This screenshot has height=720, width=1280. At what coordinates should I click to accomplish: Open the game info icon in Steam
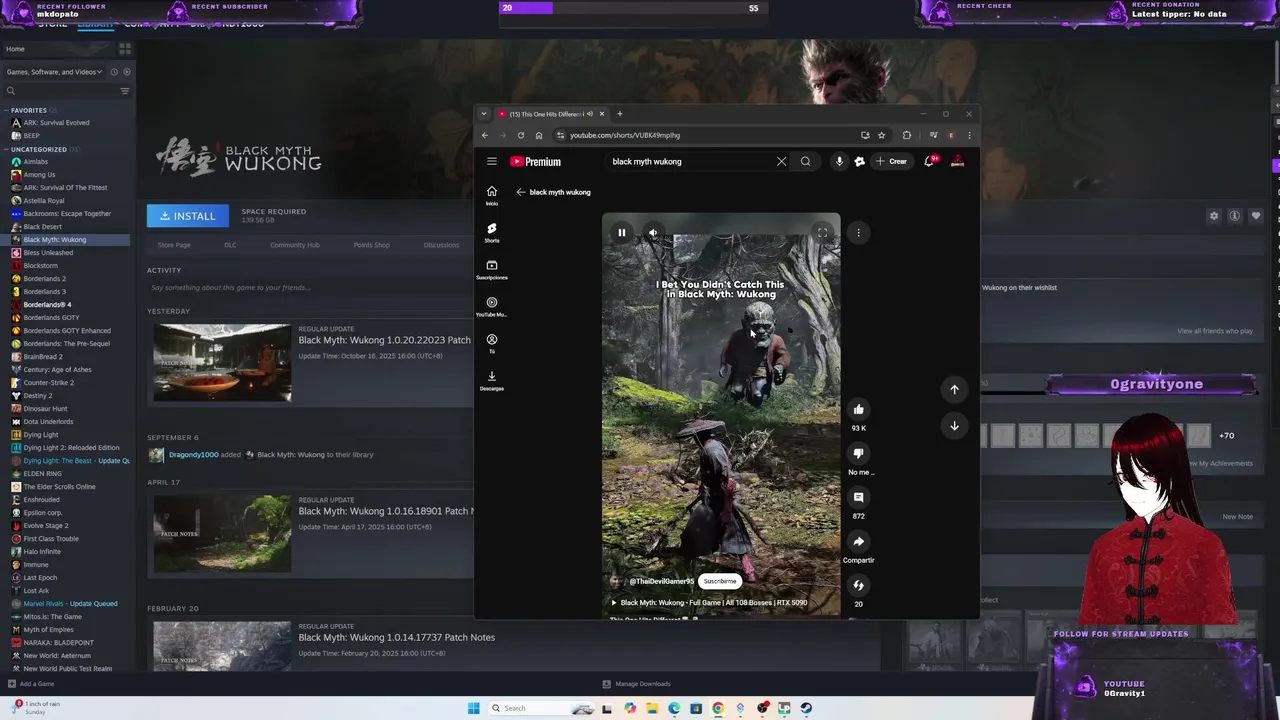pos(1235,216)
